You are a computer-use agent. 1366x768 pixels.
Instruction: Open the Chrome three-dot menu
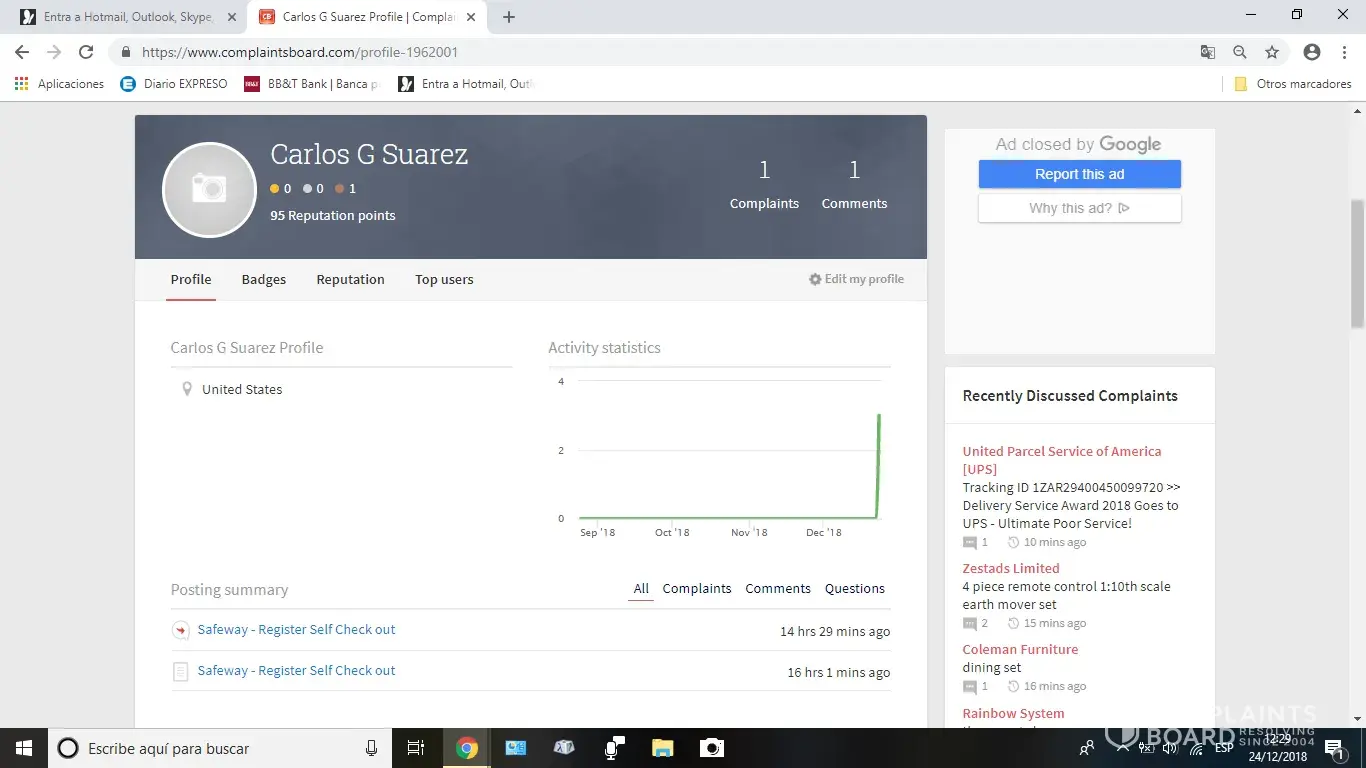pyautogui.click(x=1343, y=52)
